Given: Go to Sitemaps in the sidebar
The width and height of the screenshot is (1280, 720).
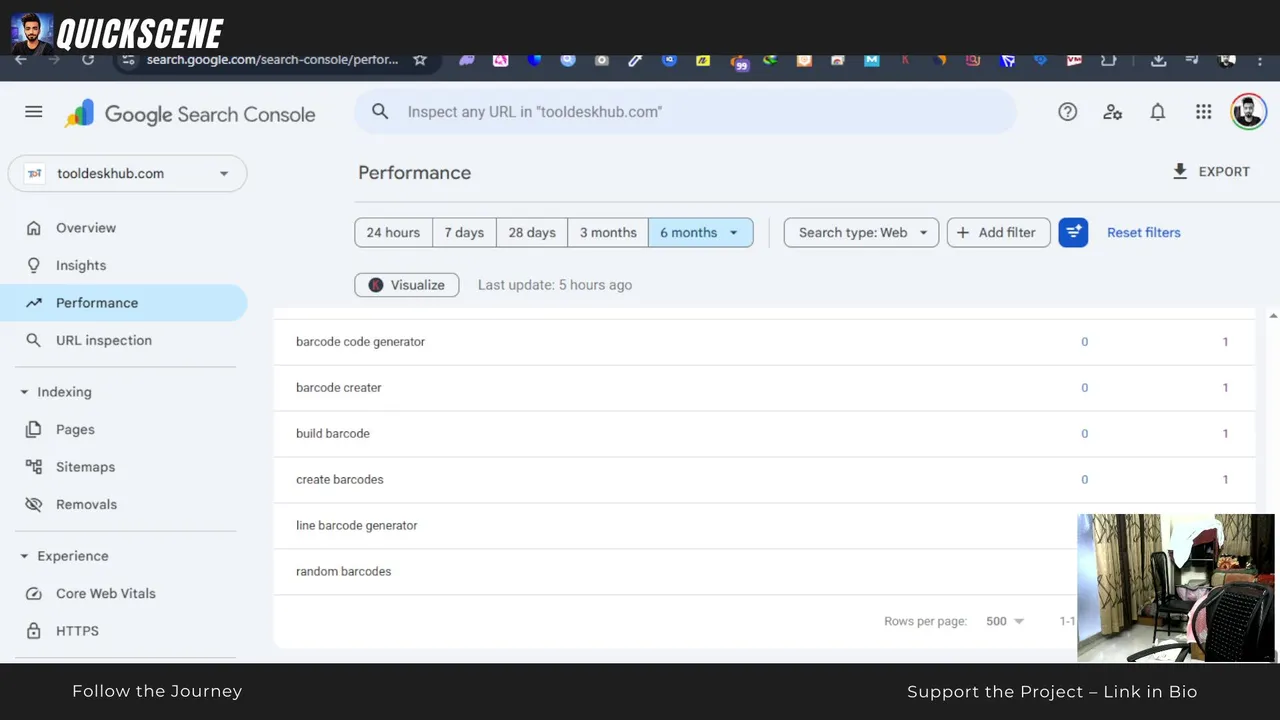Looking at the screenshot, I should [x=85, y=467].
